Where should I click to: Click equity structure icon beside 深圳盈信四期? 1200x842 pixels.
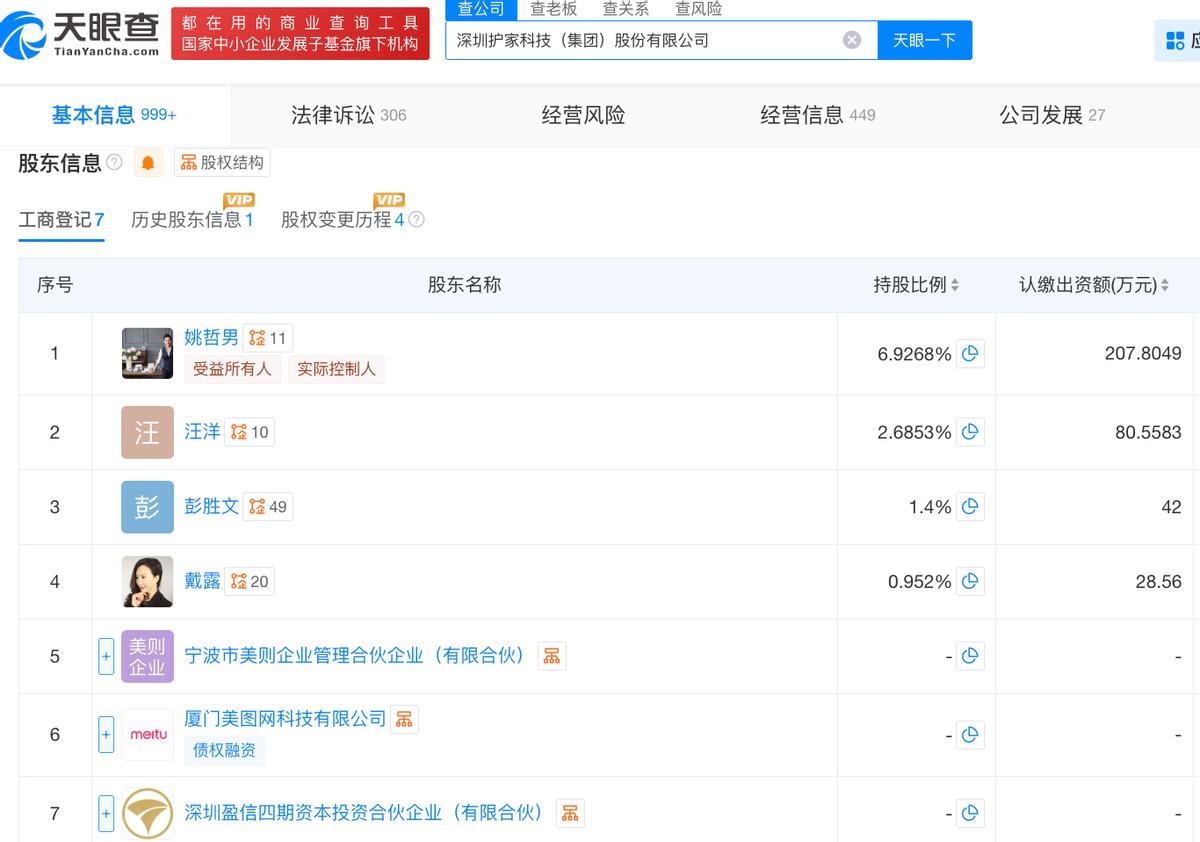(570, 813)
